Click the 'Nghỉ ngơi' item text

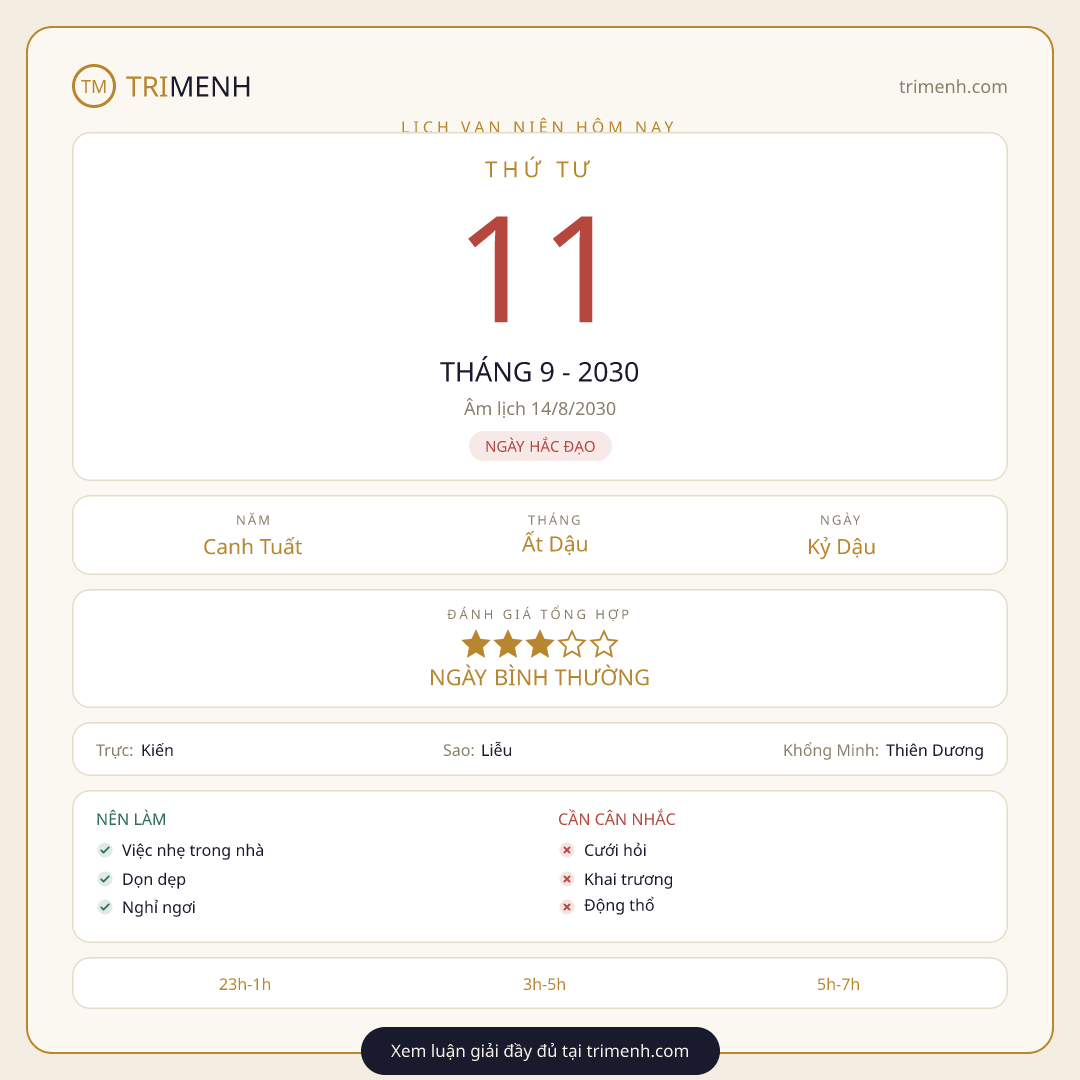tap(158, 908)
